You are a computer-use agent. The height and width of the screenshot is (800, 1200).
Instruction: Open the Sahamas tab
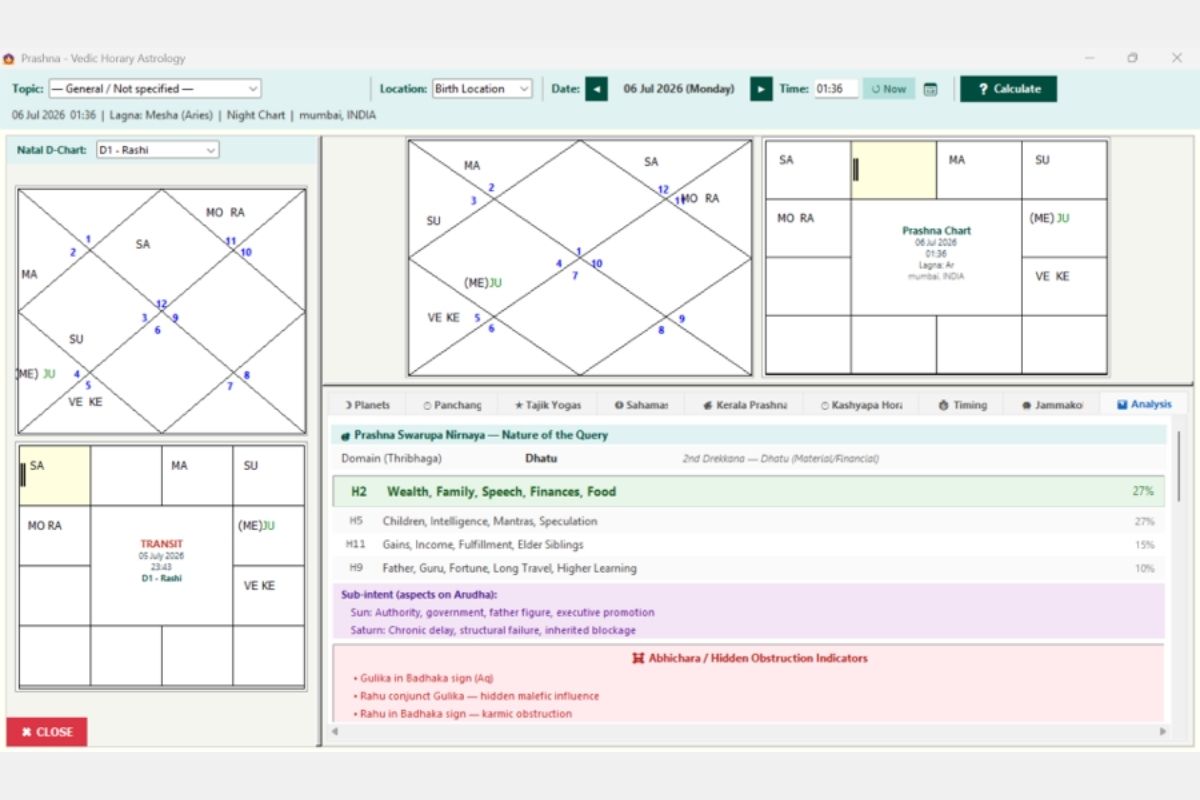[x=641, y=405]
